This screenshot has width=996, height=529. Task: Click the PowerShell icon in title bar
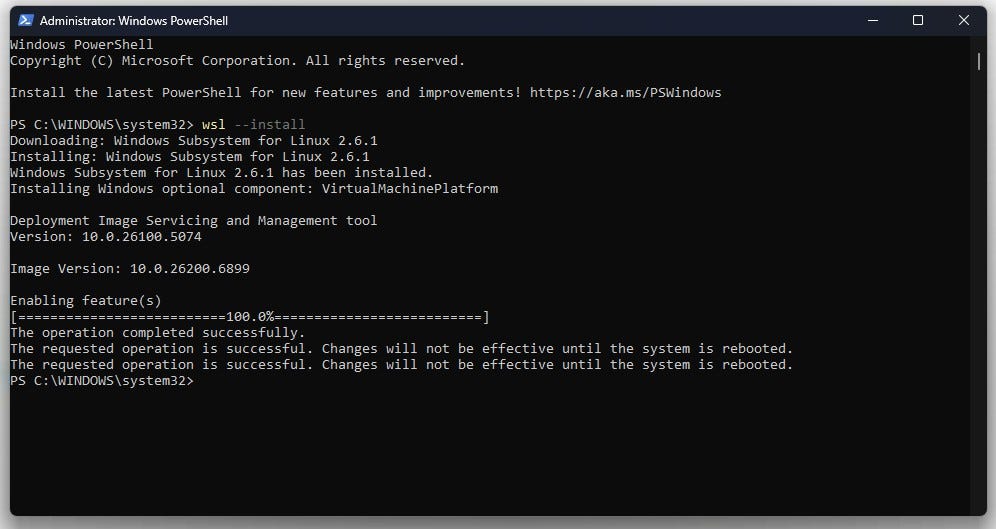click(25, 20)
